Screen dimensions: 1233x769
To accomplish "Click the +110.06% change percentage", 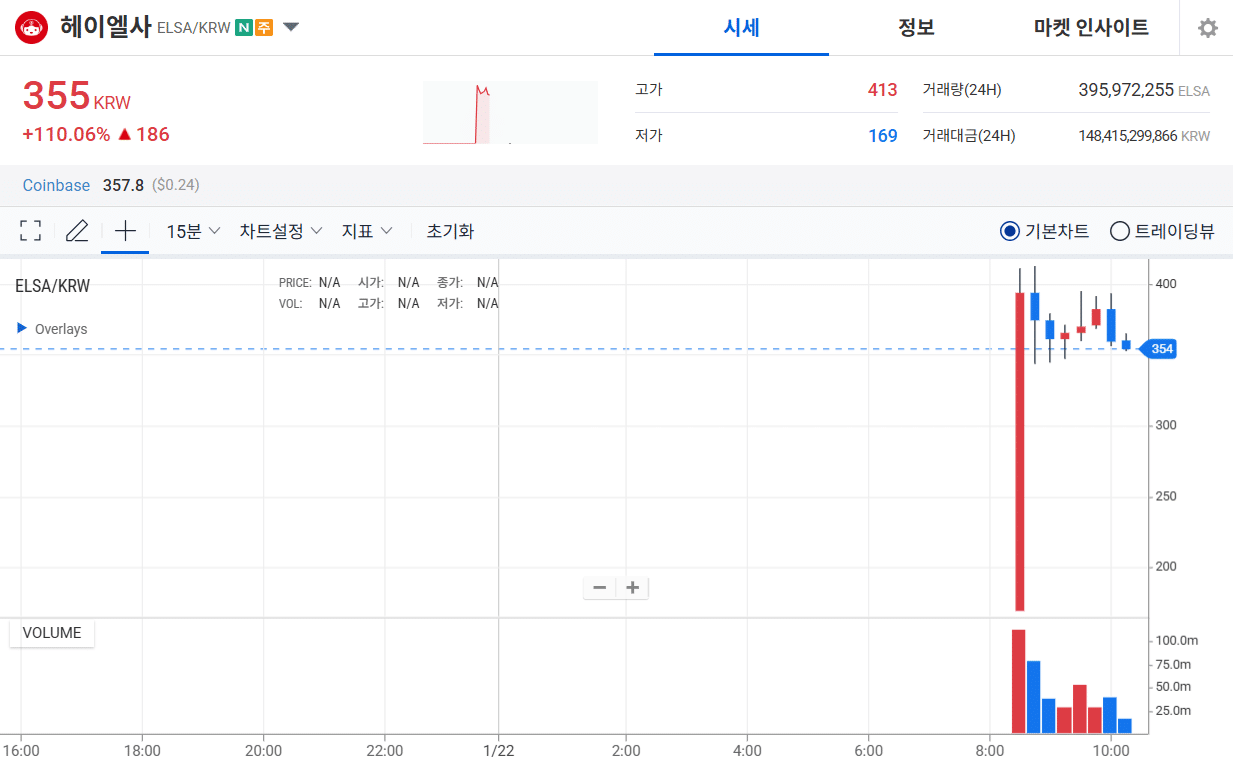I will tap(66, 134).
